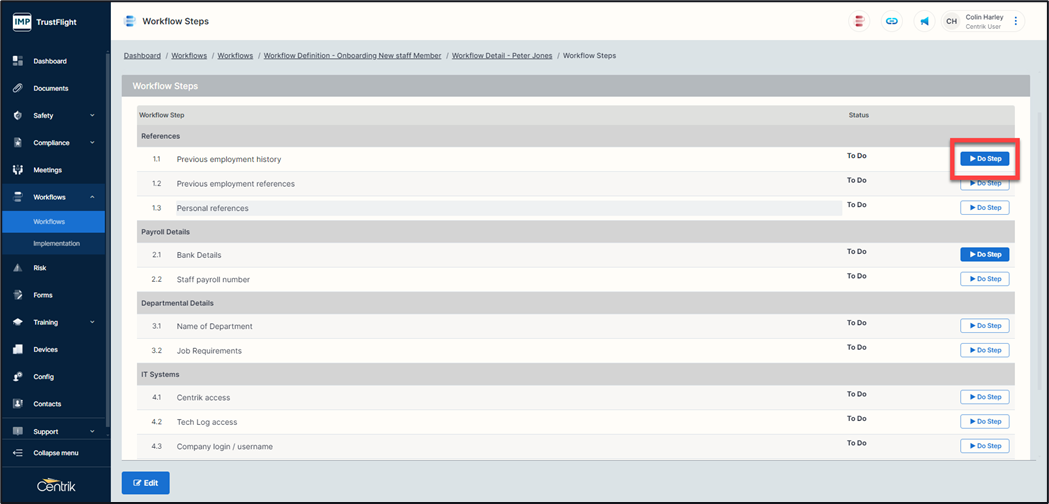Screen dimensions: 1049x504
Task: Click the Status column header
Action: 858,115
